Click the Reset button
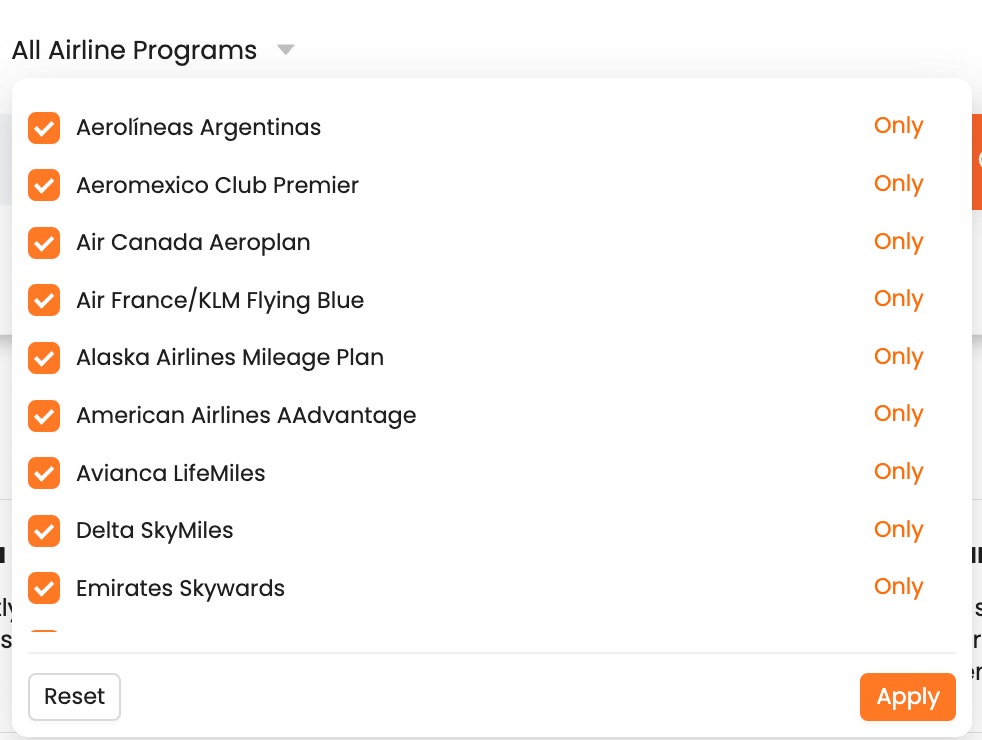 74,696
